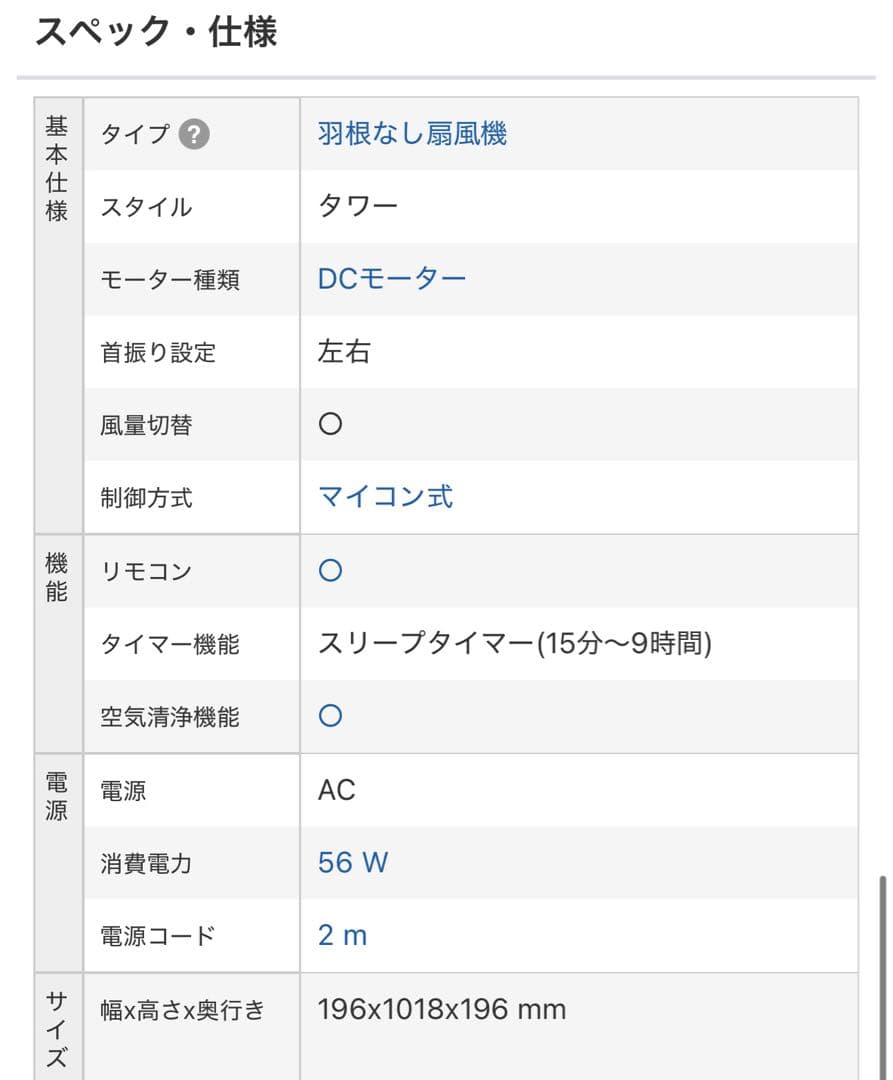Select the 電源 category header cell
Viewport: 893px width, 1080px height.
57,797
